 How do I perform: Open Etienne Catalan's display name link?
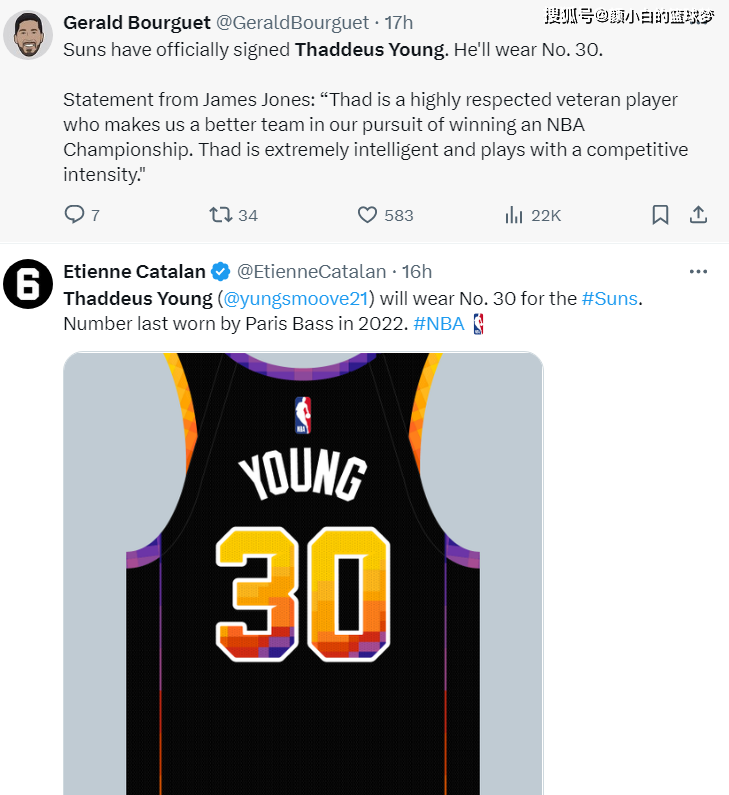(x=134, y=272)
